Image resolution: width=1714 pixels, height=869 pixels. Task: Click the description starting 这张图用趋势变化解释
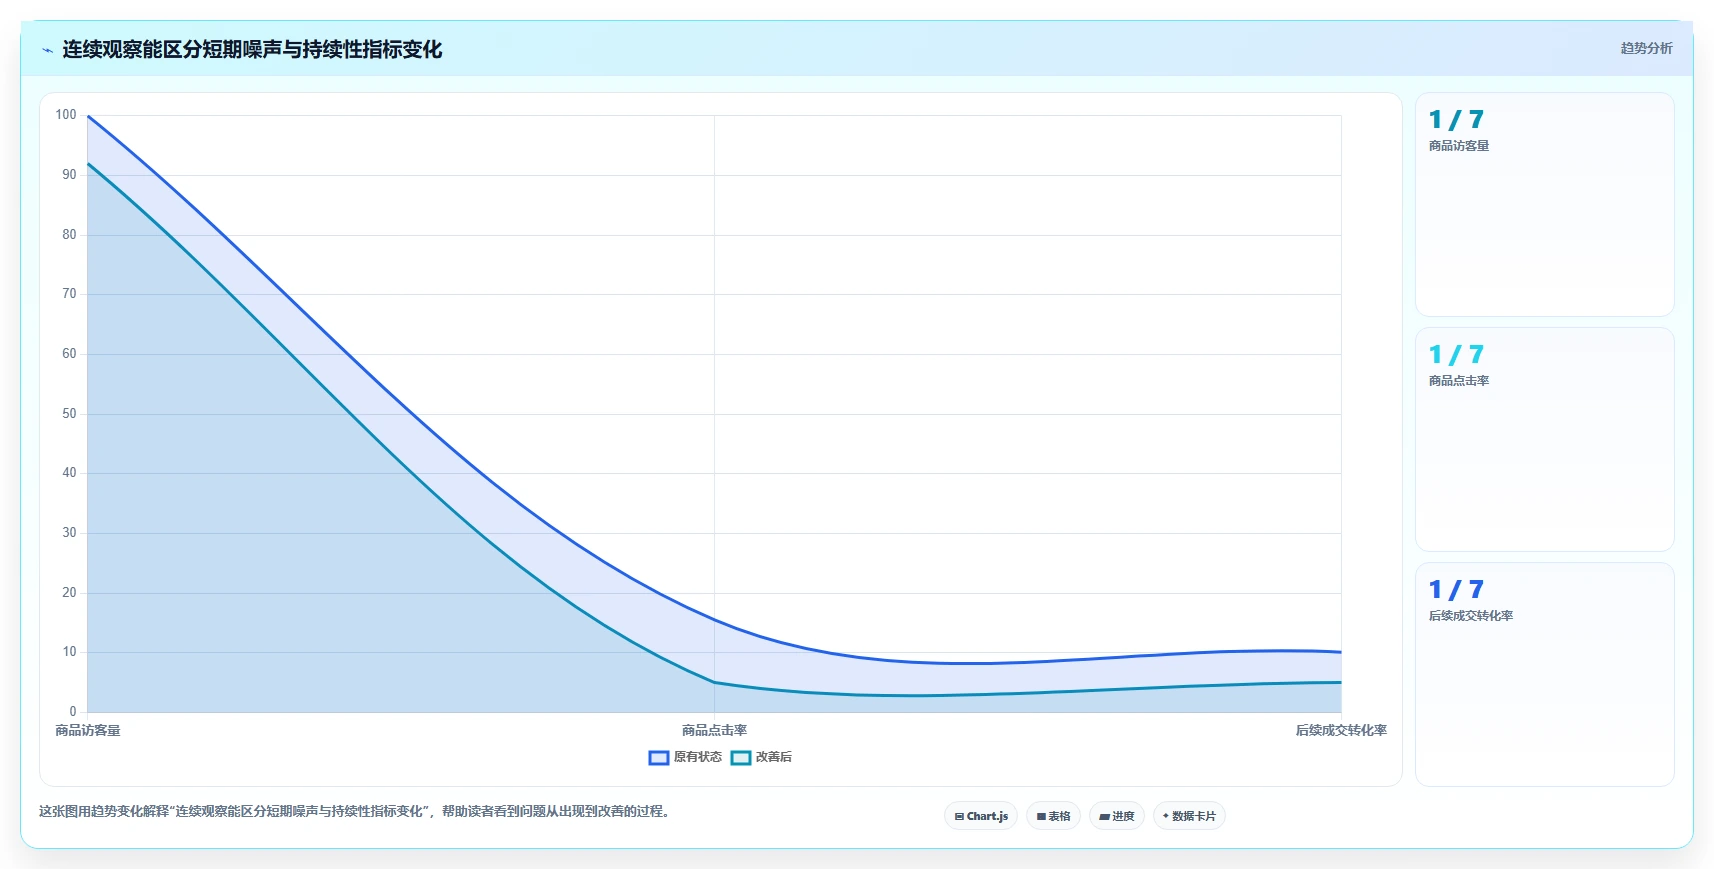click(x=356, y=811)
